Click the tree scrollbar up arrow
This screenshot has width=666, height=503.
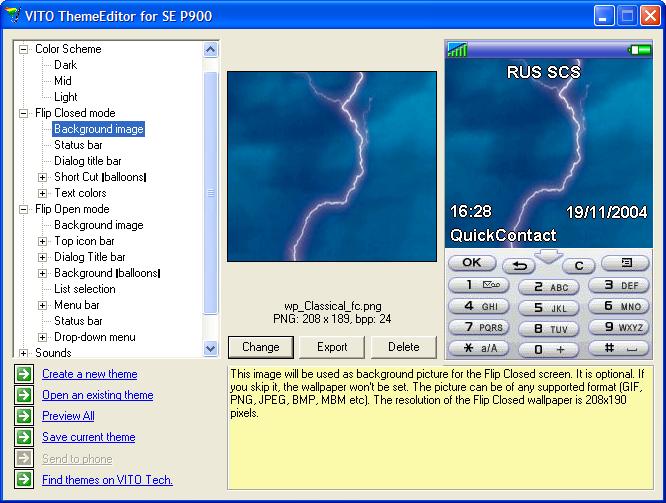tap(210, 50)
